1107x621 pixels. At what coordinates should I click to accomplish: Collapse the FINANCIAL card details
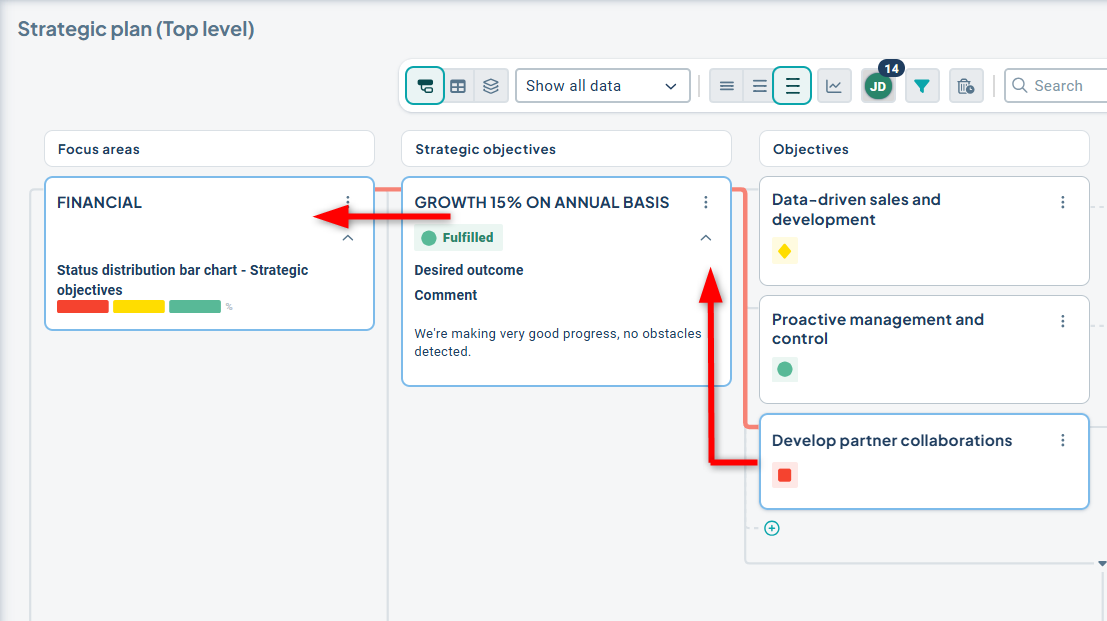(x=348, y=238)
